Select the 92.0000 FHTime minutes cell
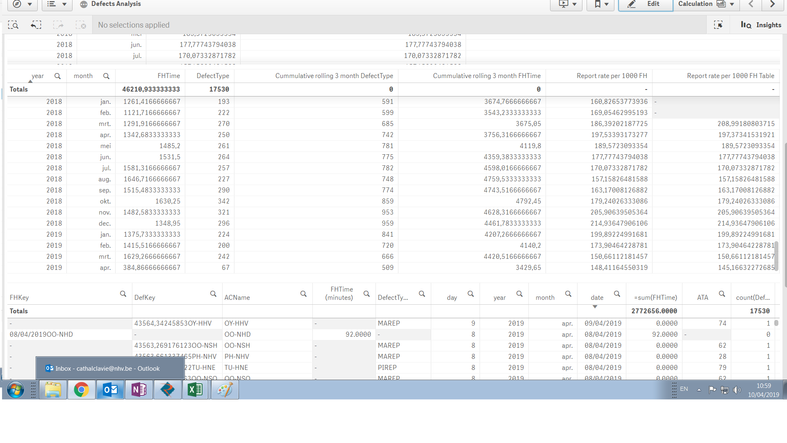Image resolution: width=787 pixels, height=443 pixels. (358, 335)
